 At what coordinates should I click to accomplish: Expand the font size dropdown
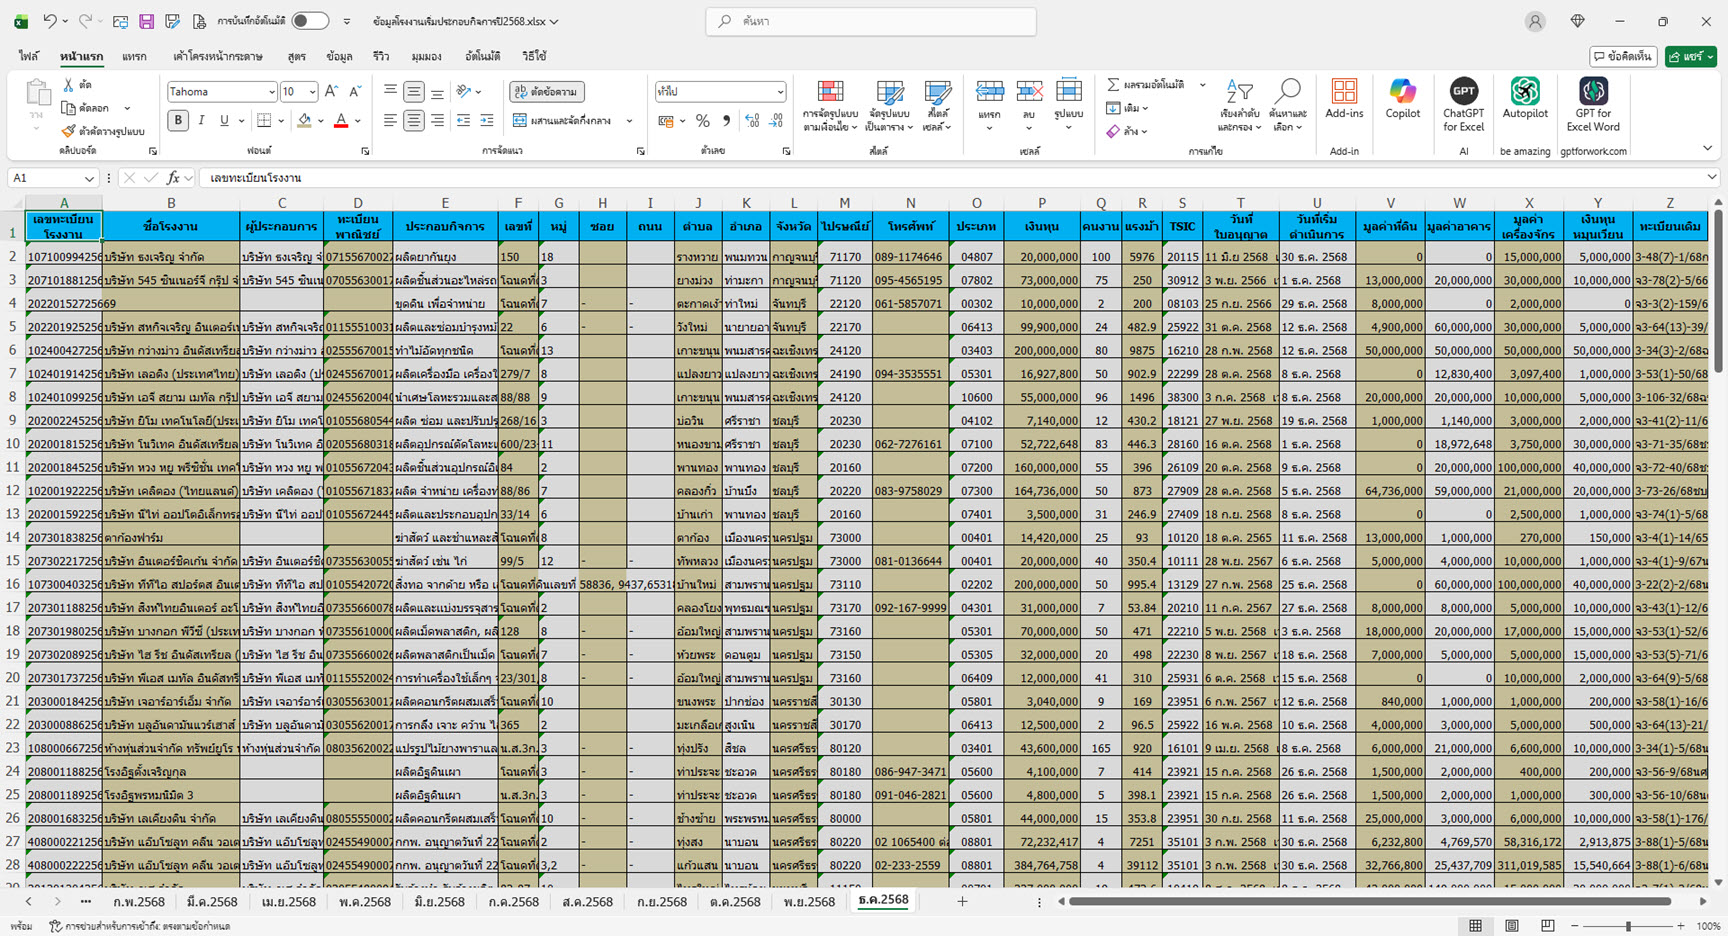[x=312, y=92]
